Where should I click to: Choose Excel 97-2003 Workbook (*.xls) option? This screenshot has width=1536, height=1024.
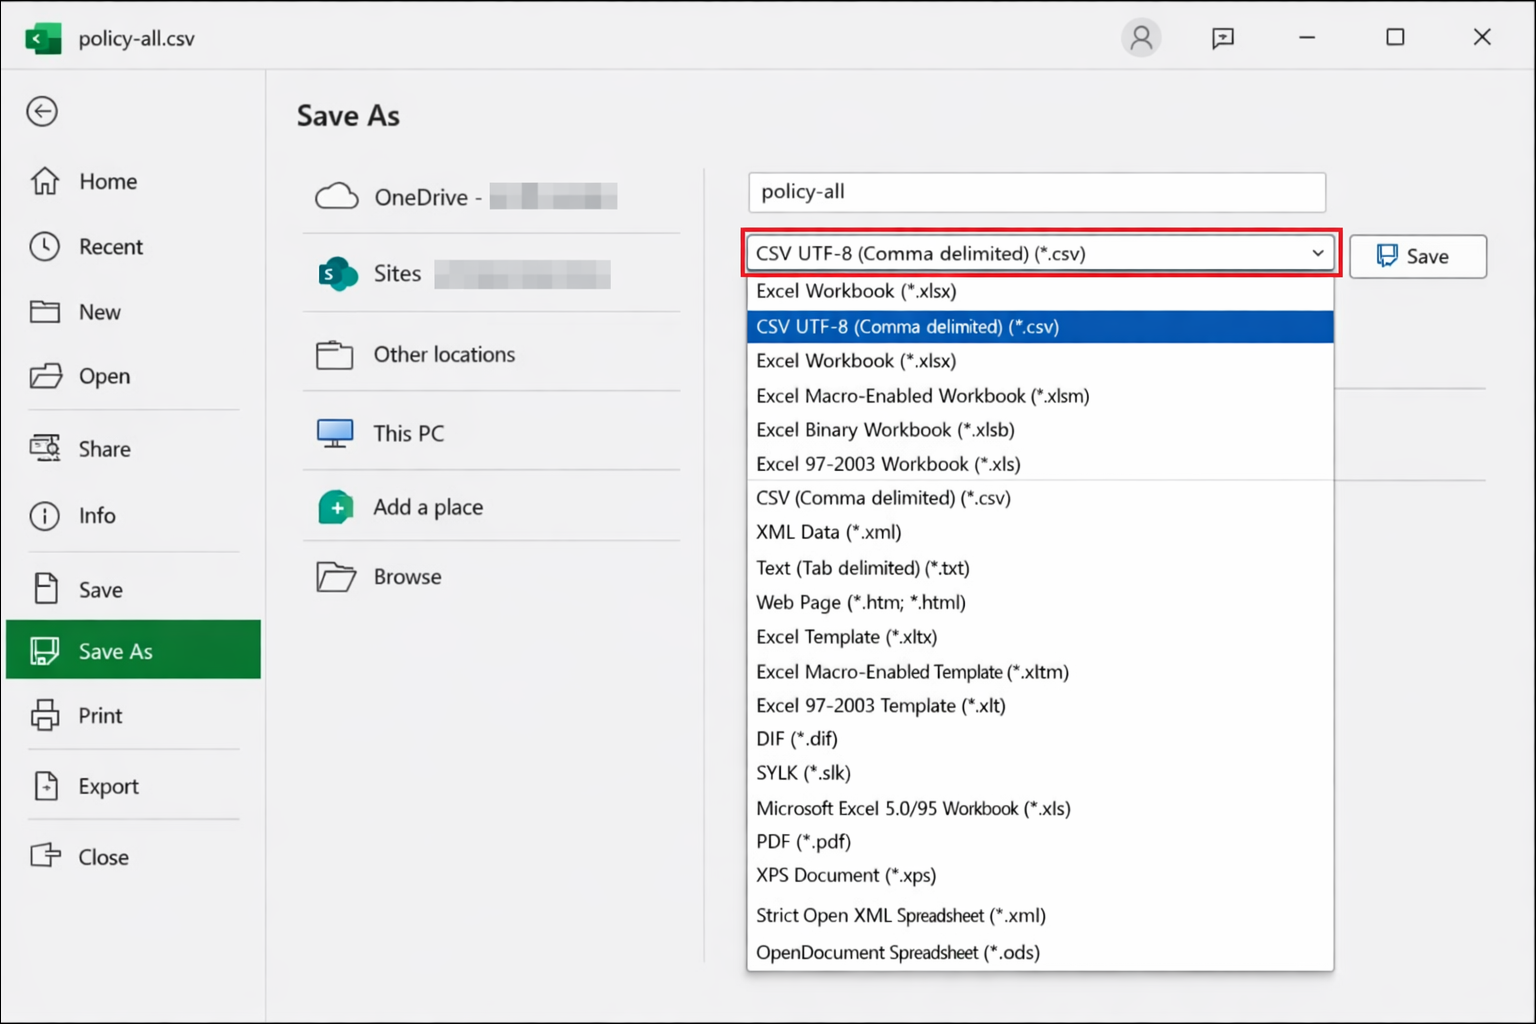tap(1040, 464)
